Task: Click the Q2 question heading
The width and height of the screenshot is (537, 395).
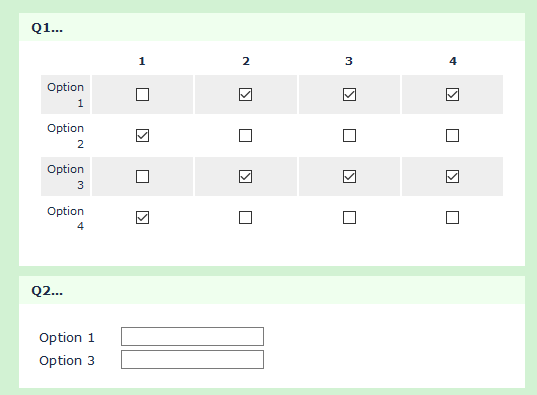Action: tap(47, 291)
